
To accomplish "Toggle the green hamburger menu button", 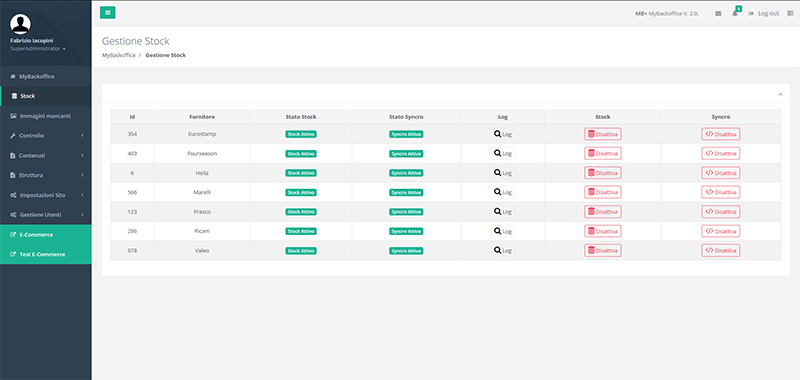I will [108, 13].
